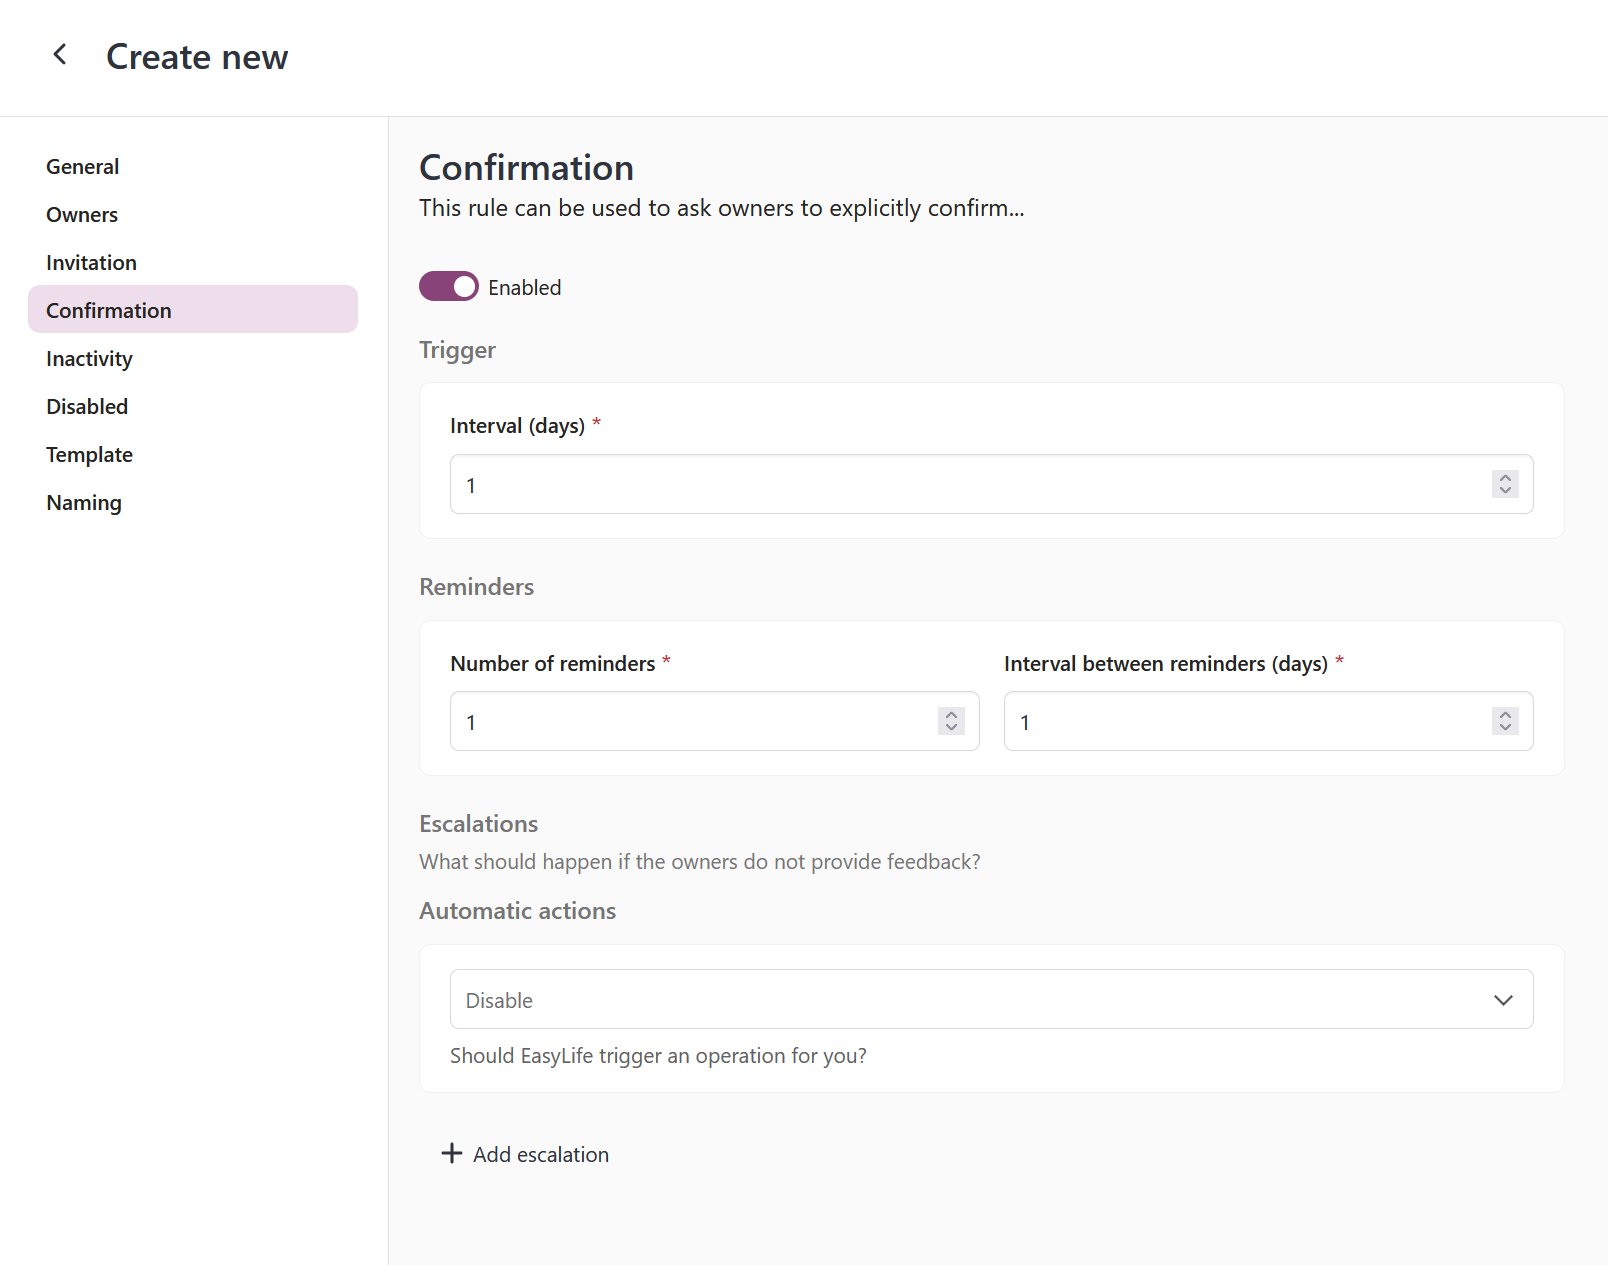The height and width of the screenshot is (1265, 1608).
Task: Increase Interval (days) with up arrow
Action: 1505,477
